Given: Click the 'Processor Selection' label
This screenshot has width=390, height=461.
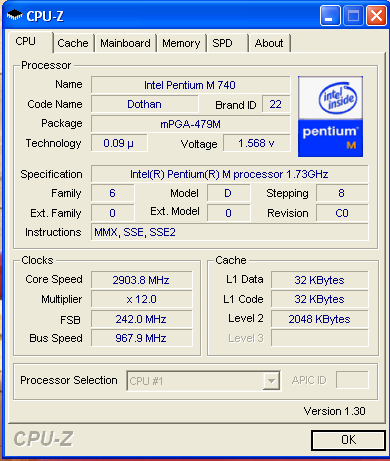Looking at the screenshot, I should pyautogui.click(x=69, y=380).
